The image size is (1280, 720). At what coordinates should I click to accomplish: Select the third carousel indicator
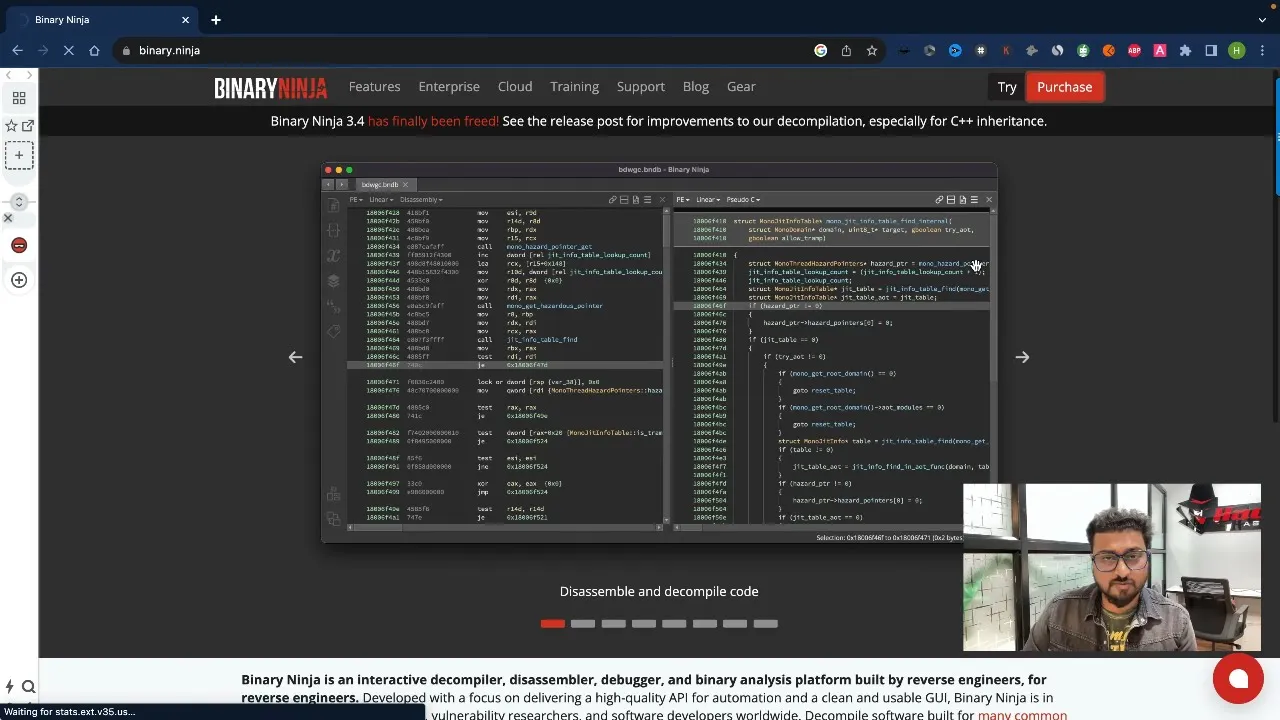point(614,624)
